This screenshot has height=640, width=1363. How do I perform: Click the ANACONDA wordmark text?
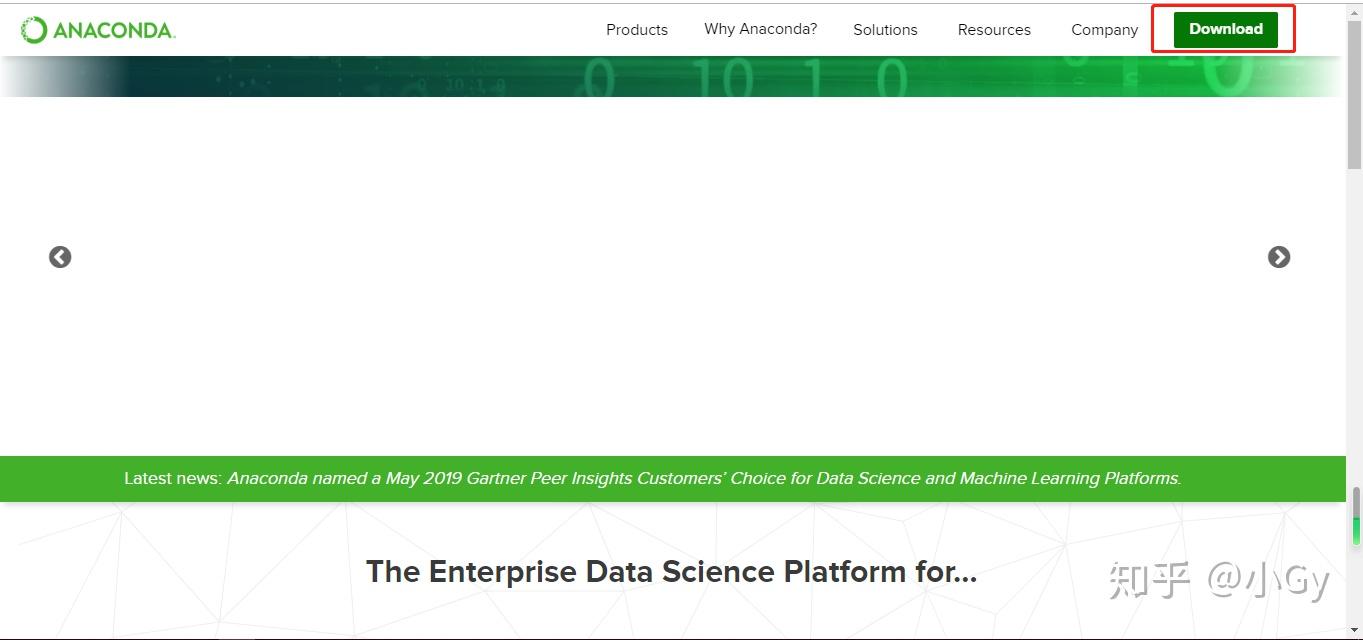click(x=114, y=31)
